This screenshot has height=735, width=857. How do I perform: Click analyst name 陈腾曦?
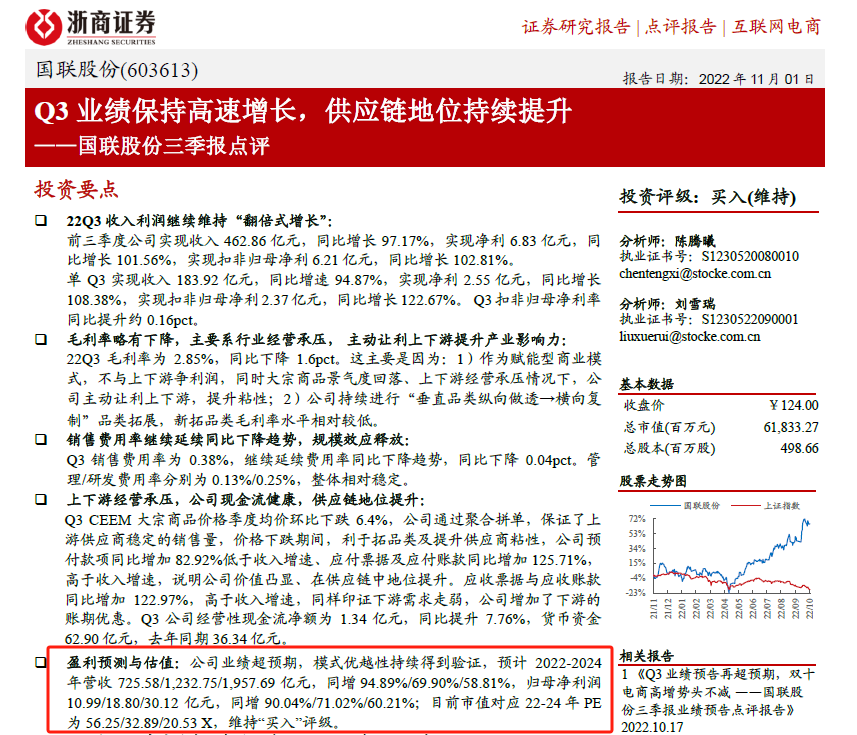[695, 241]
